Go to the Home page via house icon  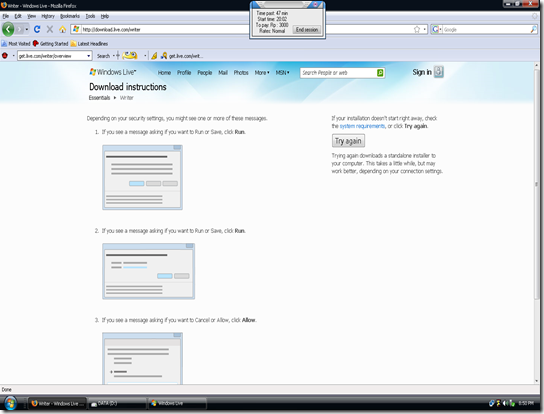62,29
